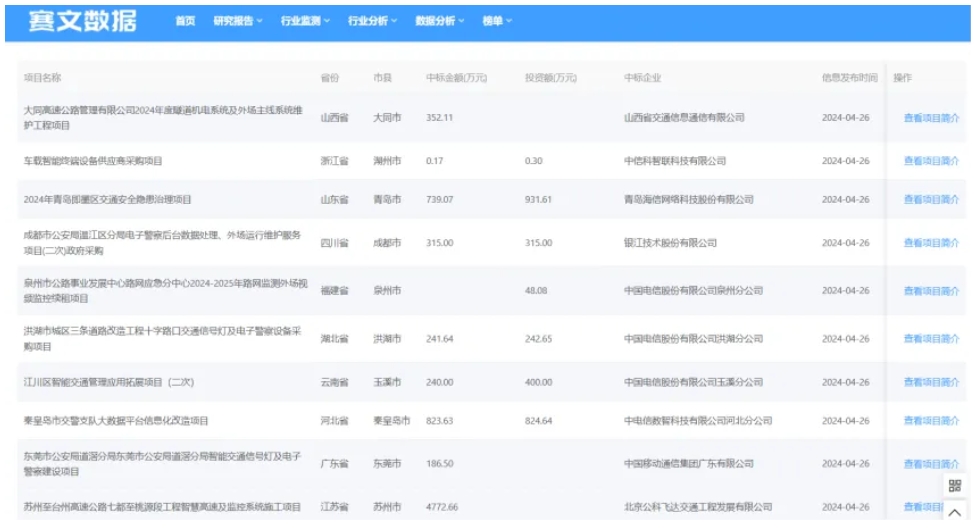Click company 北京公科飞达交通工程发展有限公司
Screen dimensions: 975x529
[698, 507]
